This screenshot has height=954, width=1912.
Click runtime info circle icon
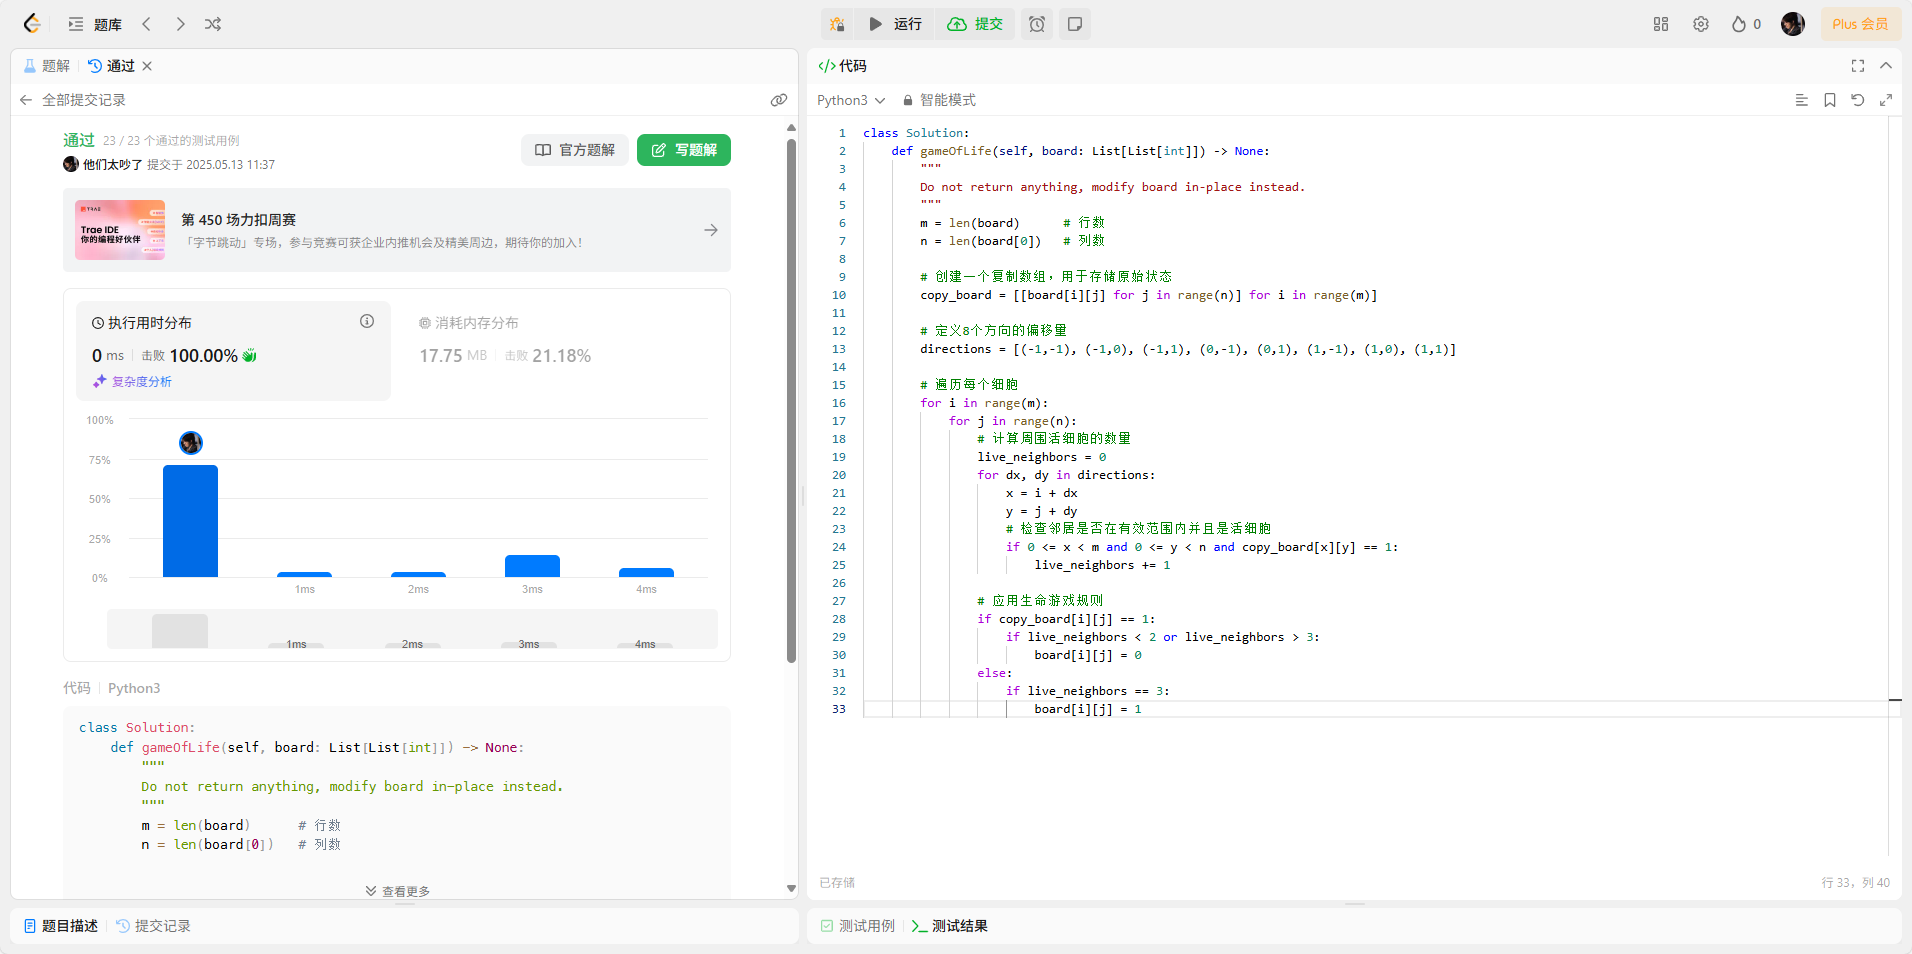tap(367, 321)
